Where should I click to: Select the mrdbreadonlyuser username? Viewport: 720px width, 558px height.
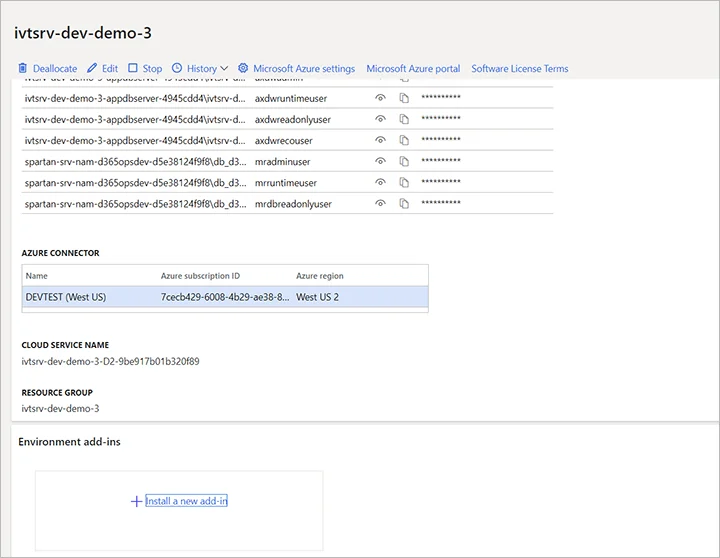click(x=293, y=204)
